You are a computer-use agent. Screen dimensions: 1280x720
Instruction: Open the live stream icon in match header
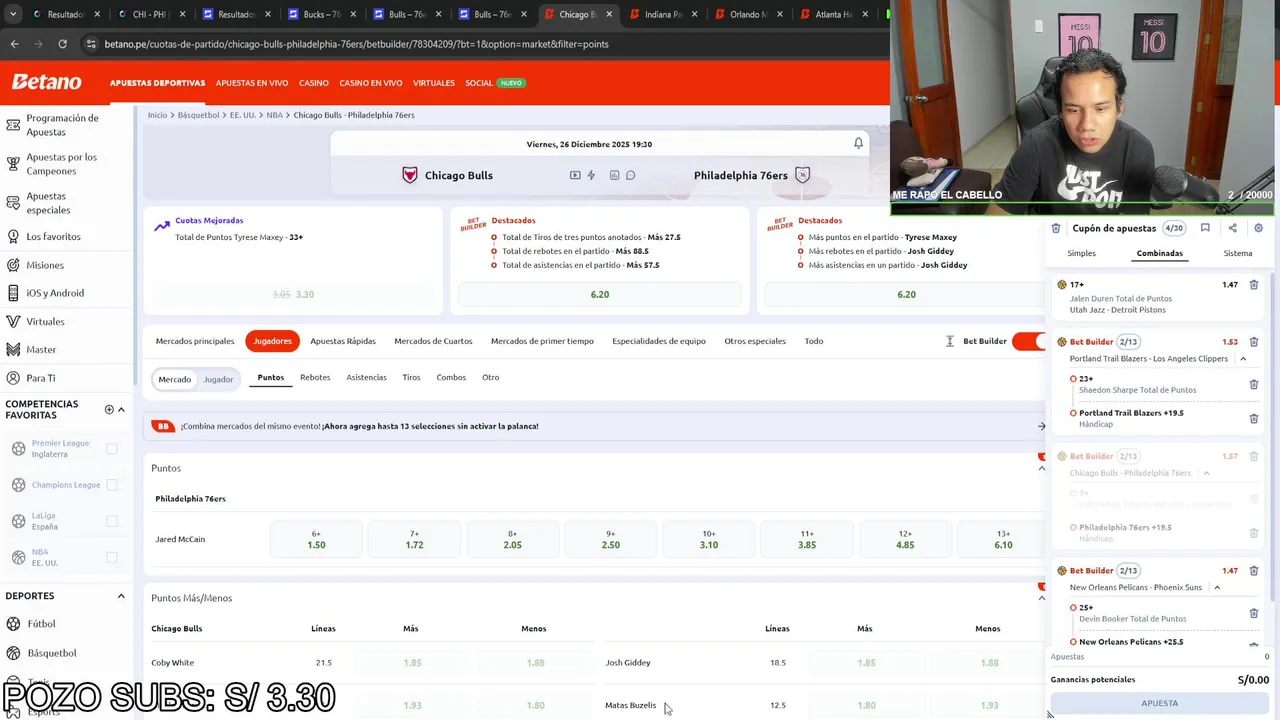tap(575, 175)
